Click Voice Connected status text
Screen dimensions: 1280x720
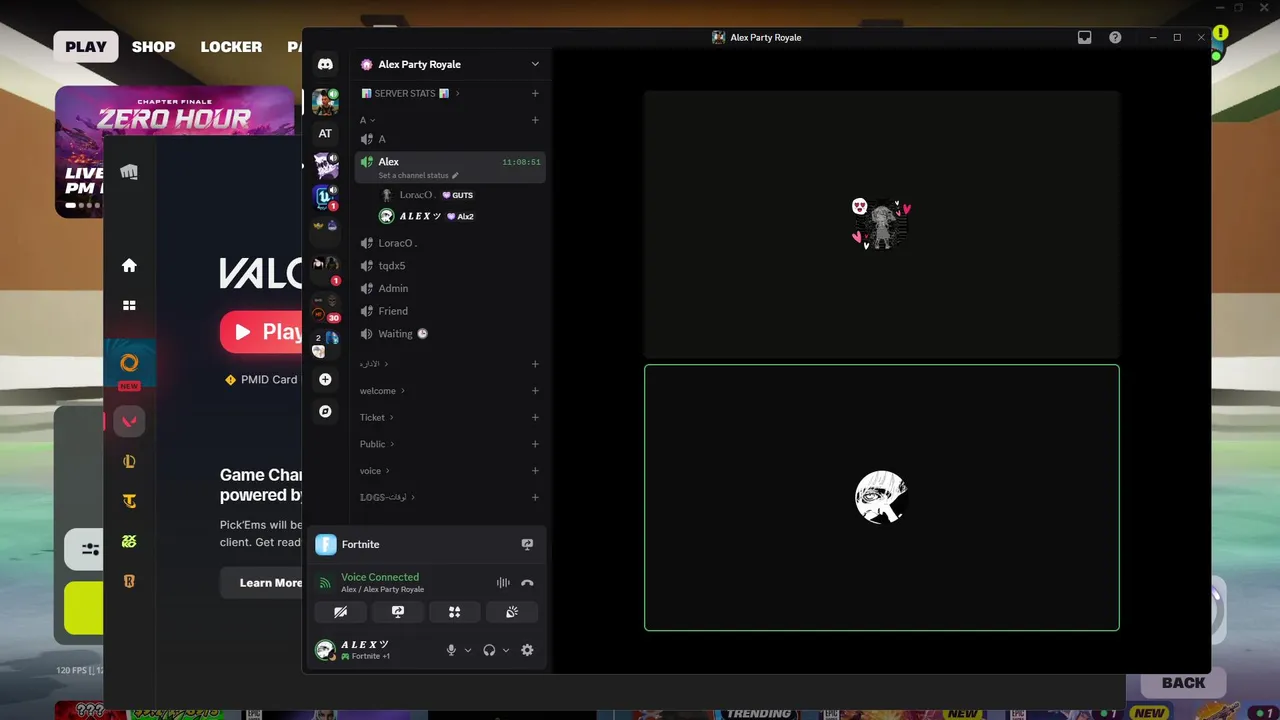pyautogui.click(x=380, y=577)
